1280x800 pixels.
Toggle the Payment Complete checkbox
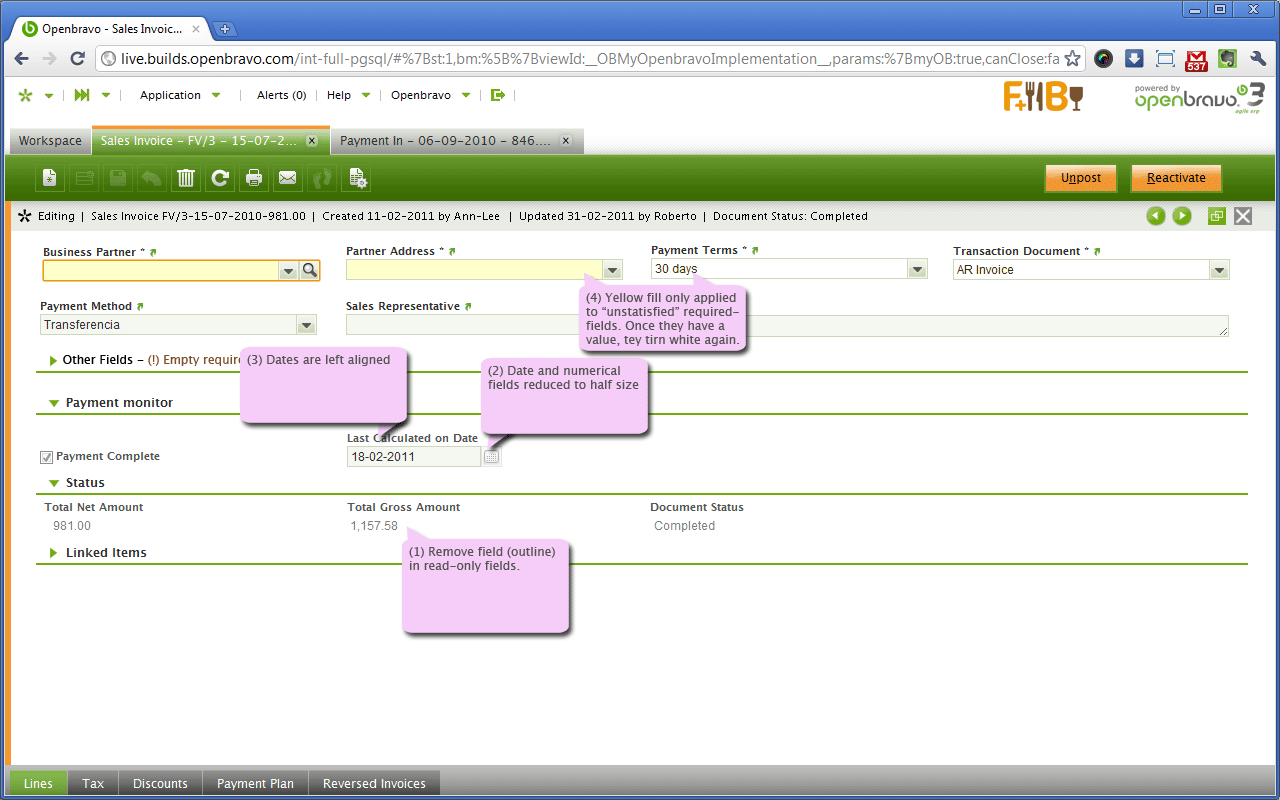click(46, 457)
